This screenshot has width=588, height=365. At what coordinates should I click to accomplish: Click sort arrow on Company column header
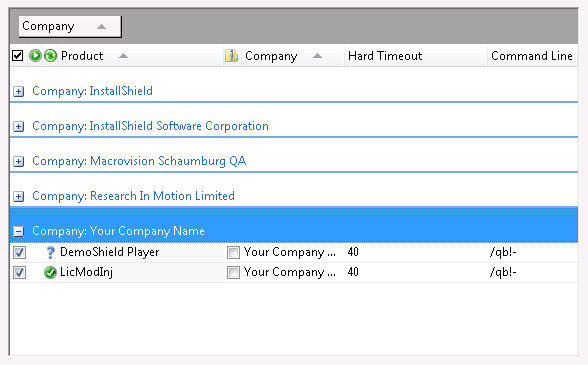pos(317,56)
